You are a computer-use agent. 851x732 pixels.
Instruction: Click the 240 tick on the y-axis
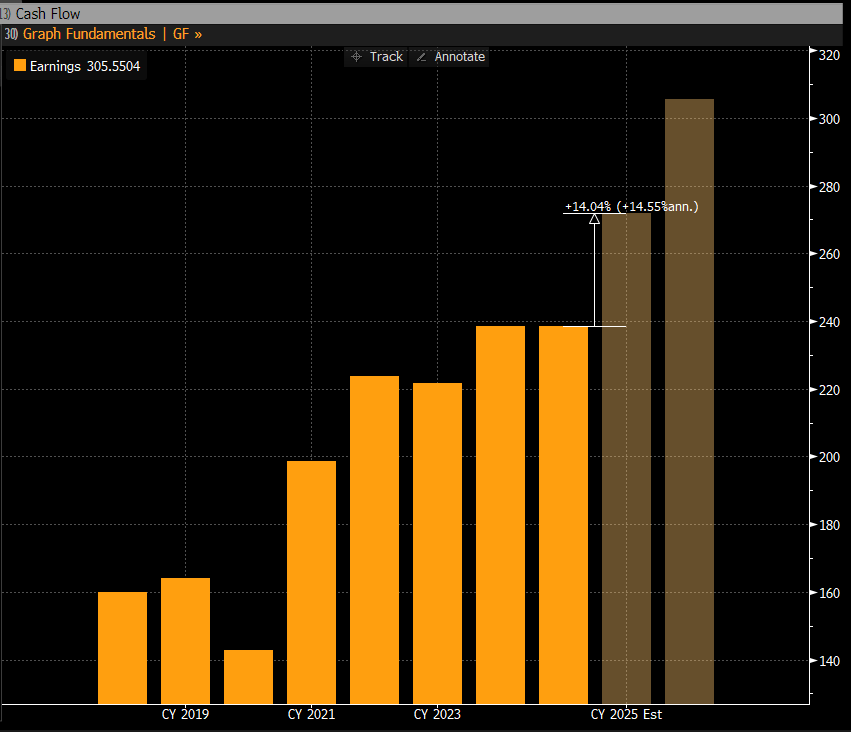click(829, 322)
